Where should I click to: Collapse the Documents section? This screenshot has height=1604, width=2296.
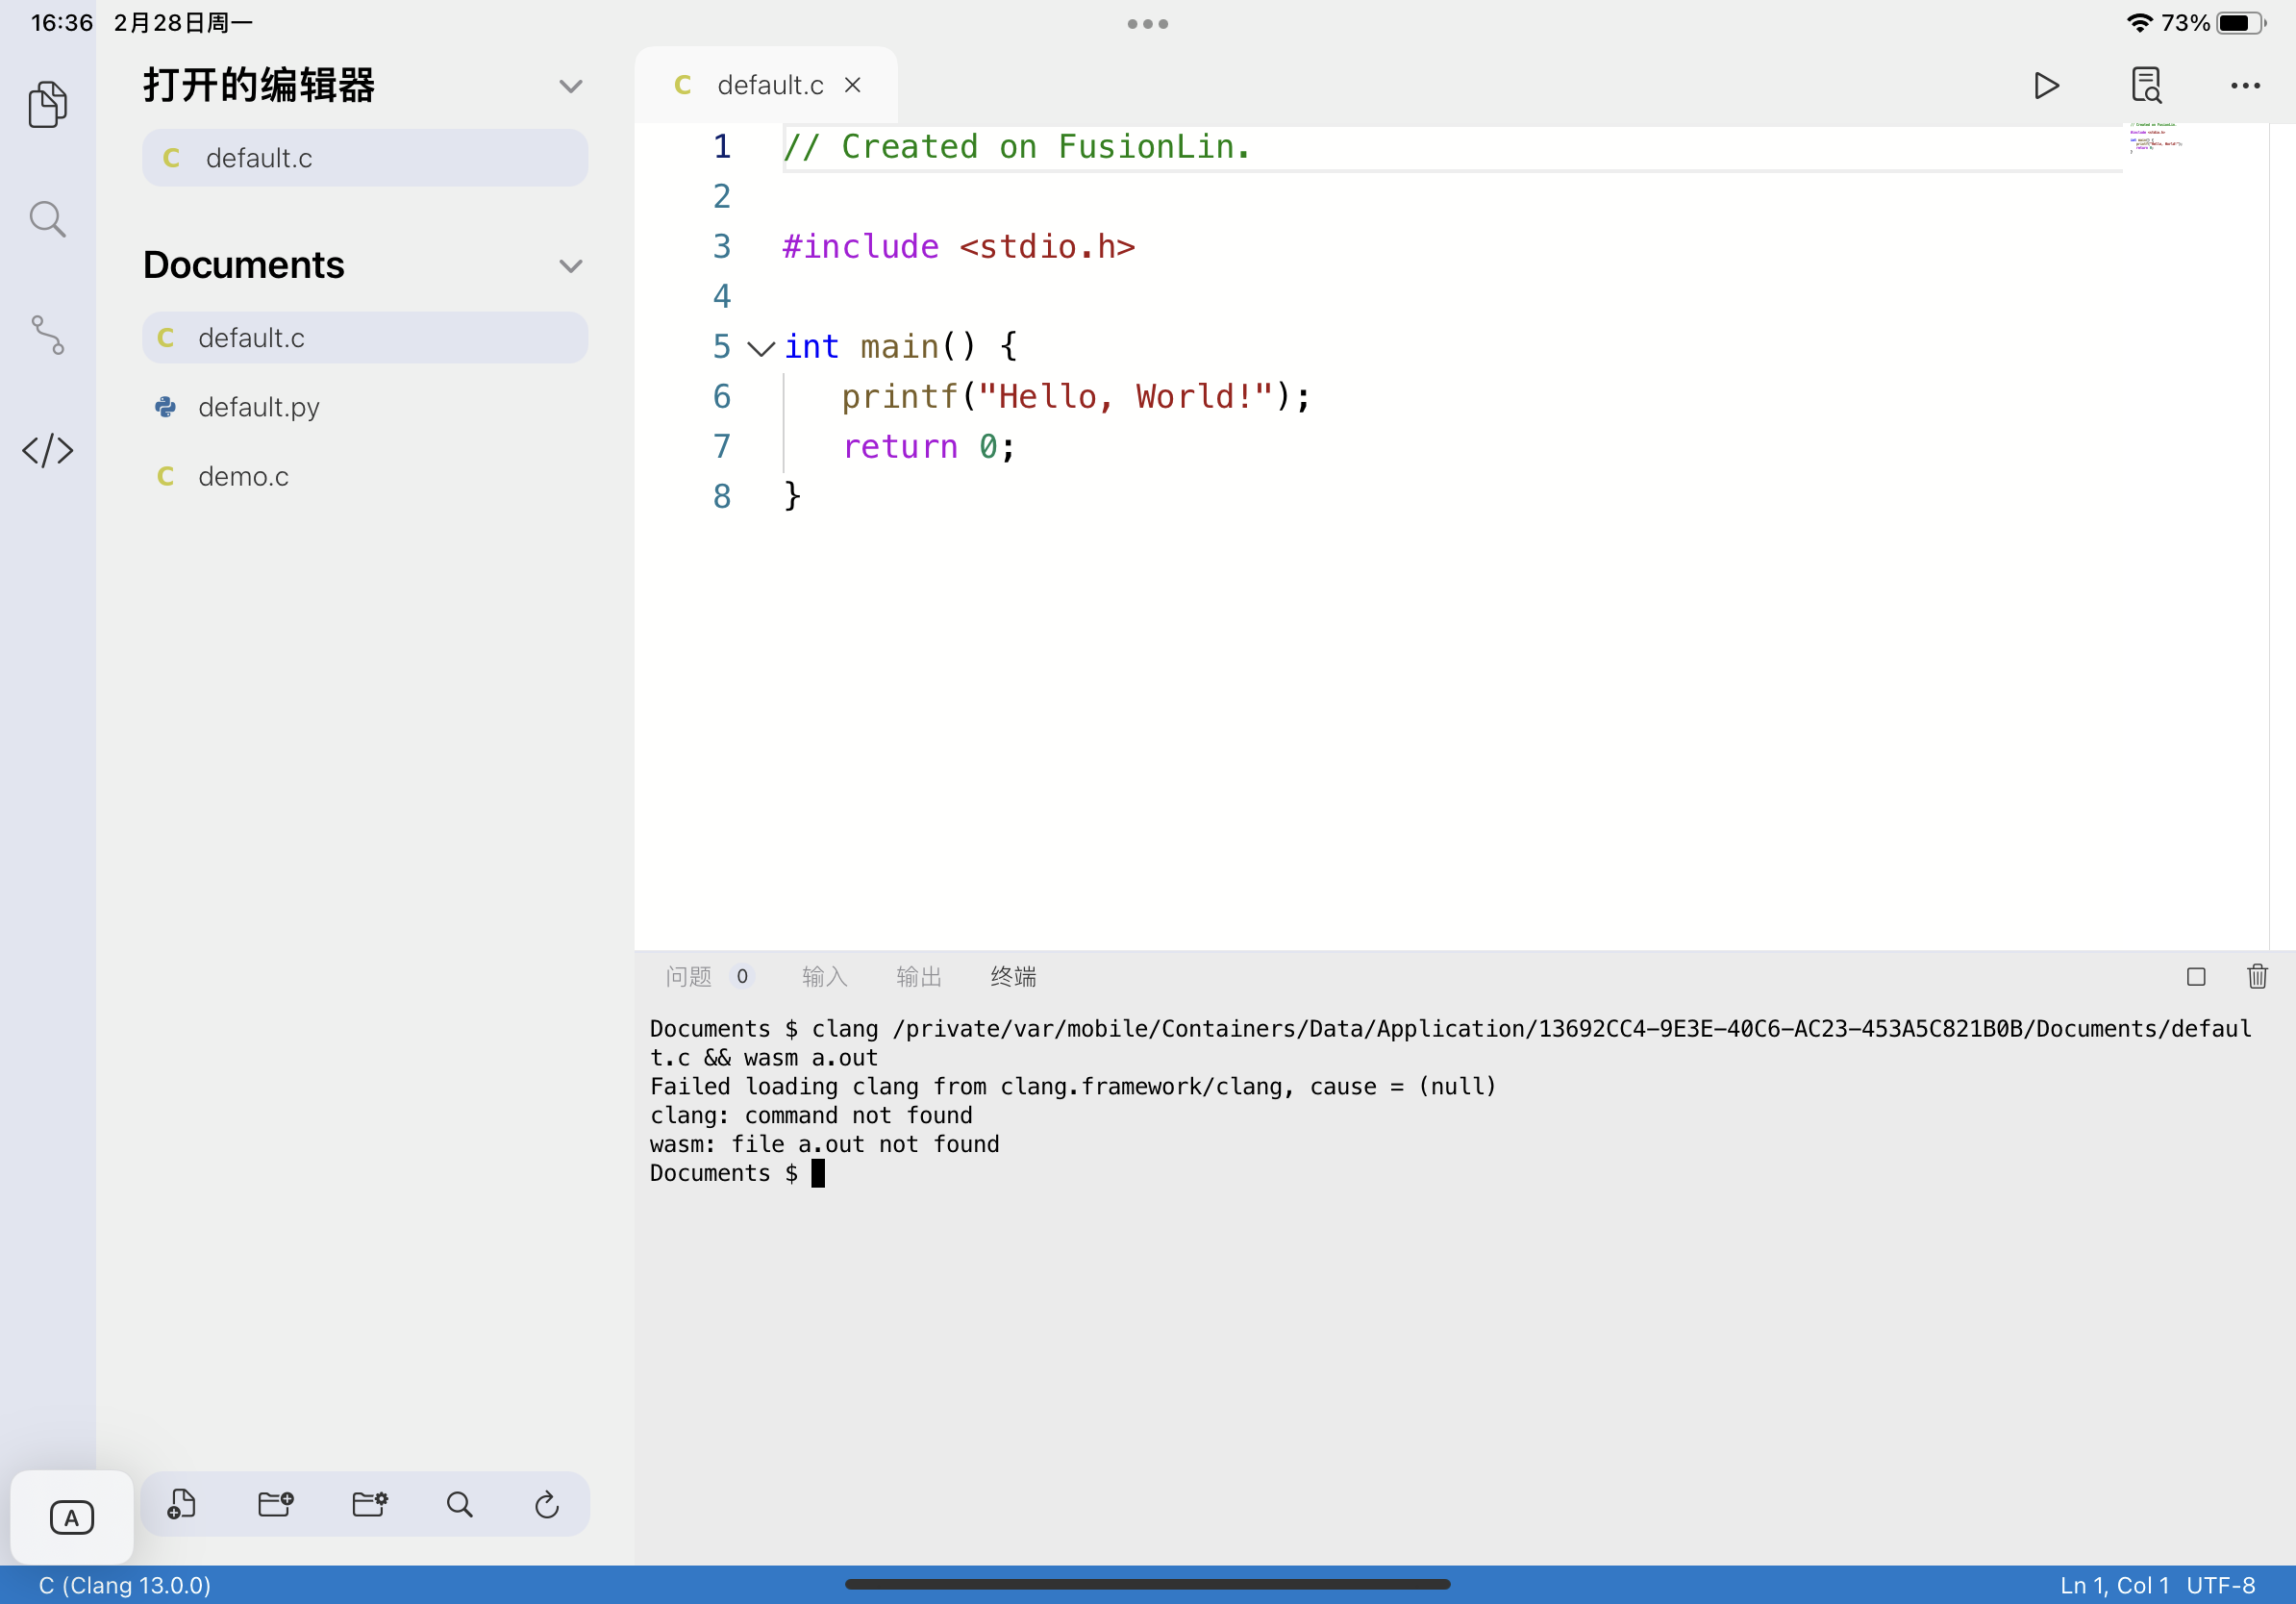click(x=571, y=265)
